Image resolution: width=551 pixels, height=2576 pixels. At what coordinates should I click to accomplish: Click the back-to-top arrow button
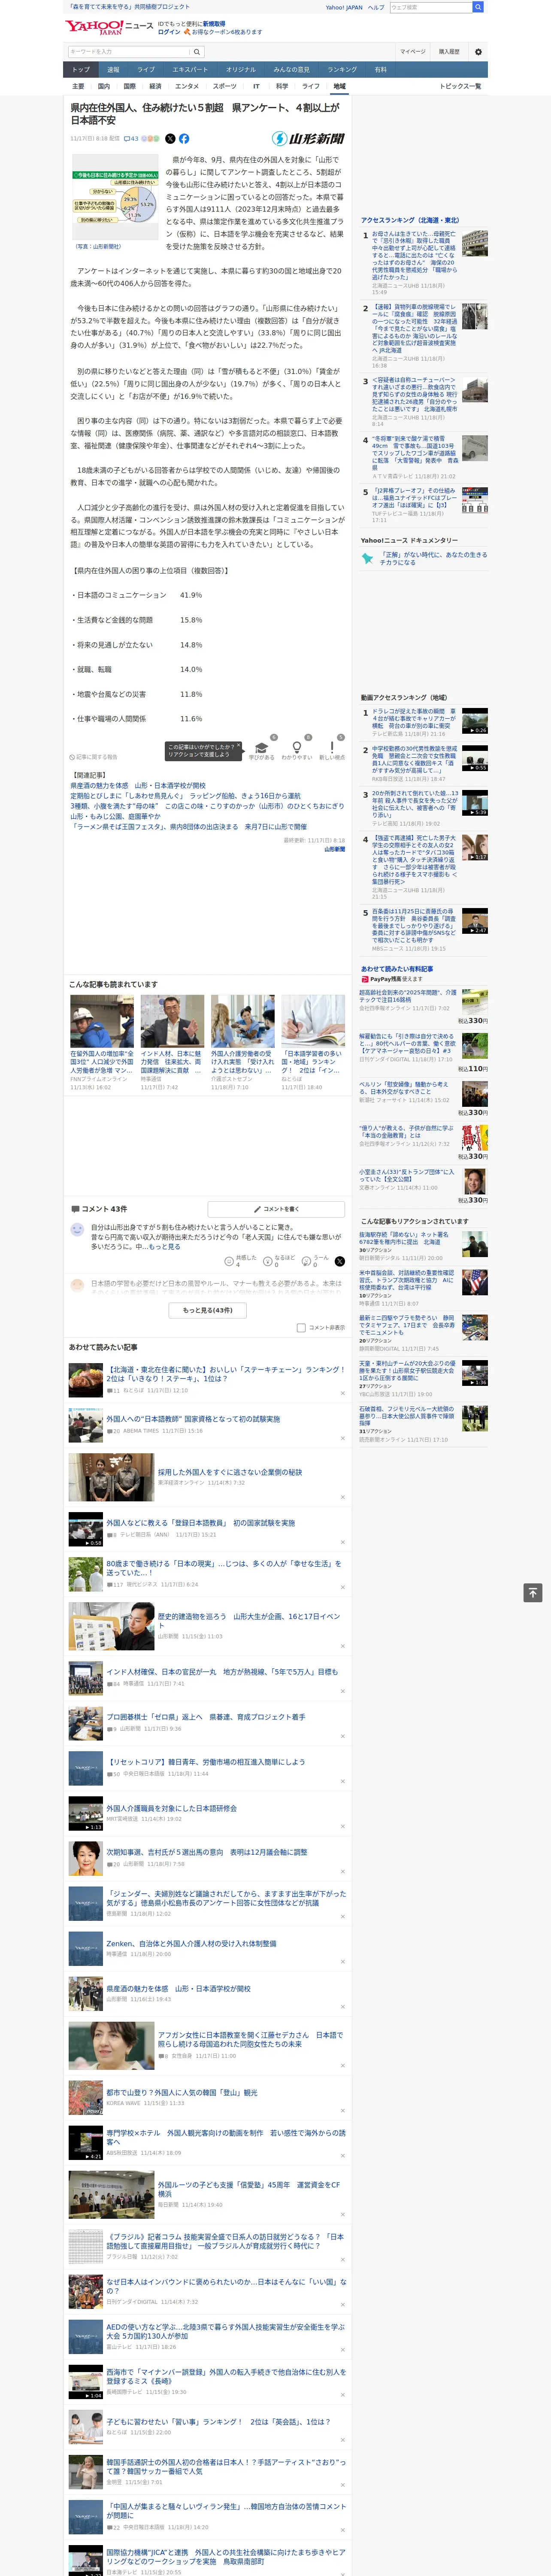[533, 1592]
